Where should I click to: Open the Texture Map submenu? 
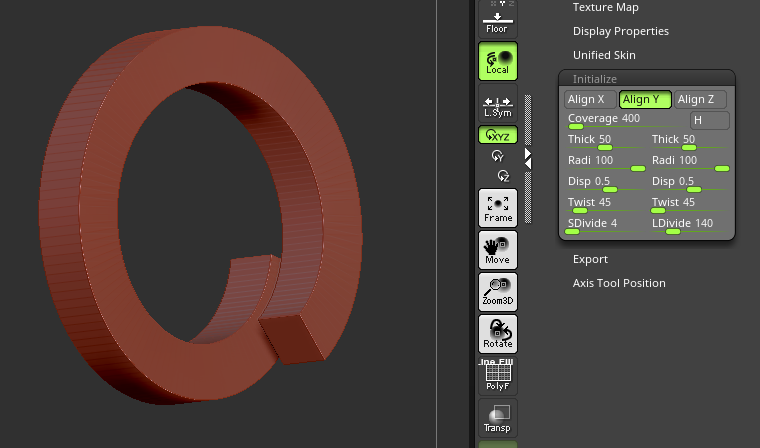click(x=605, y=7)
